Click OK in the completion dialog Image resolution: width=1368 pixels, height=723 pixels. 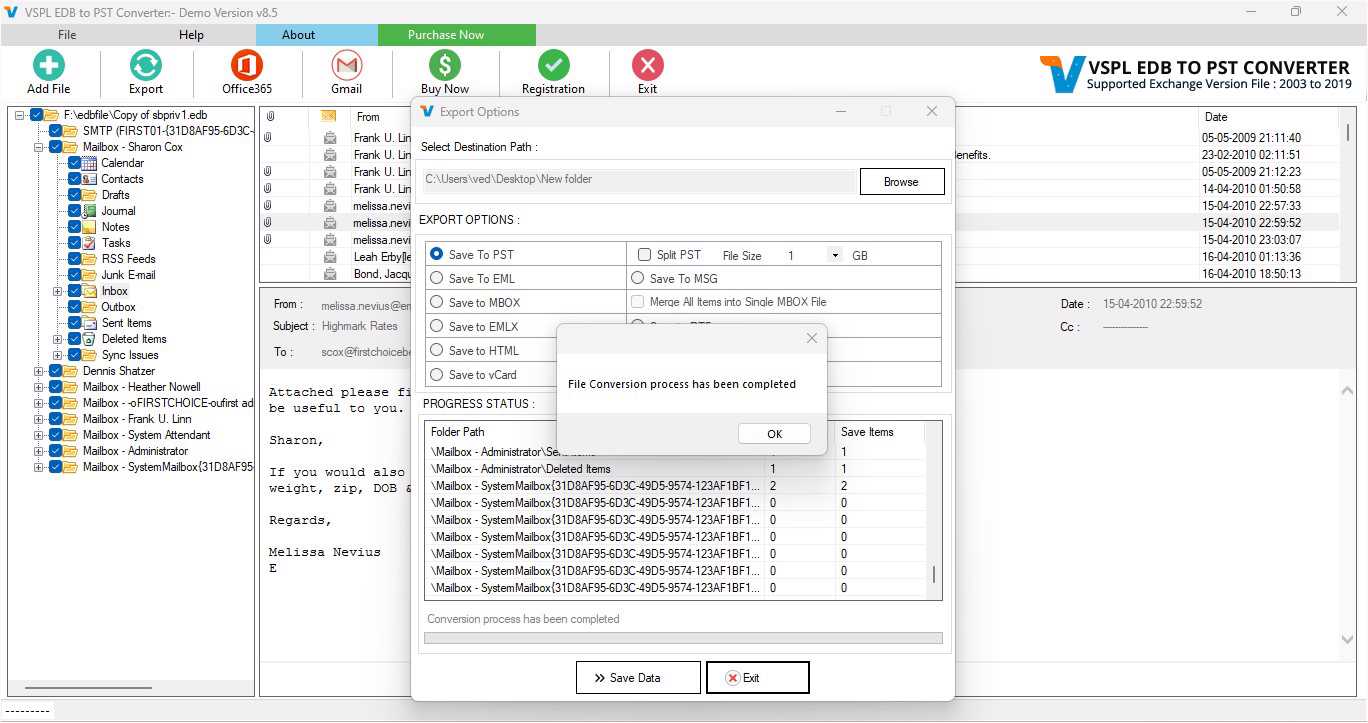click(774, 434)
